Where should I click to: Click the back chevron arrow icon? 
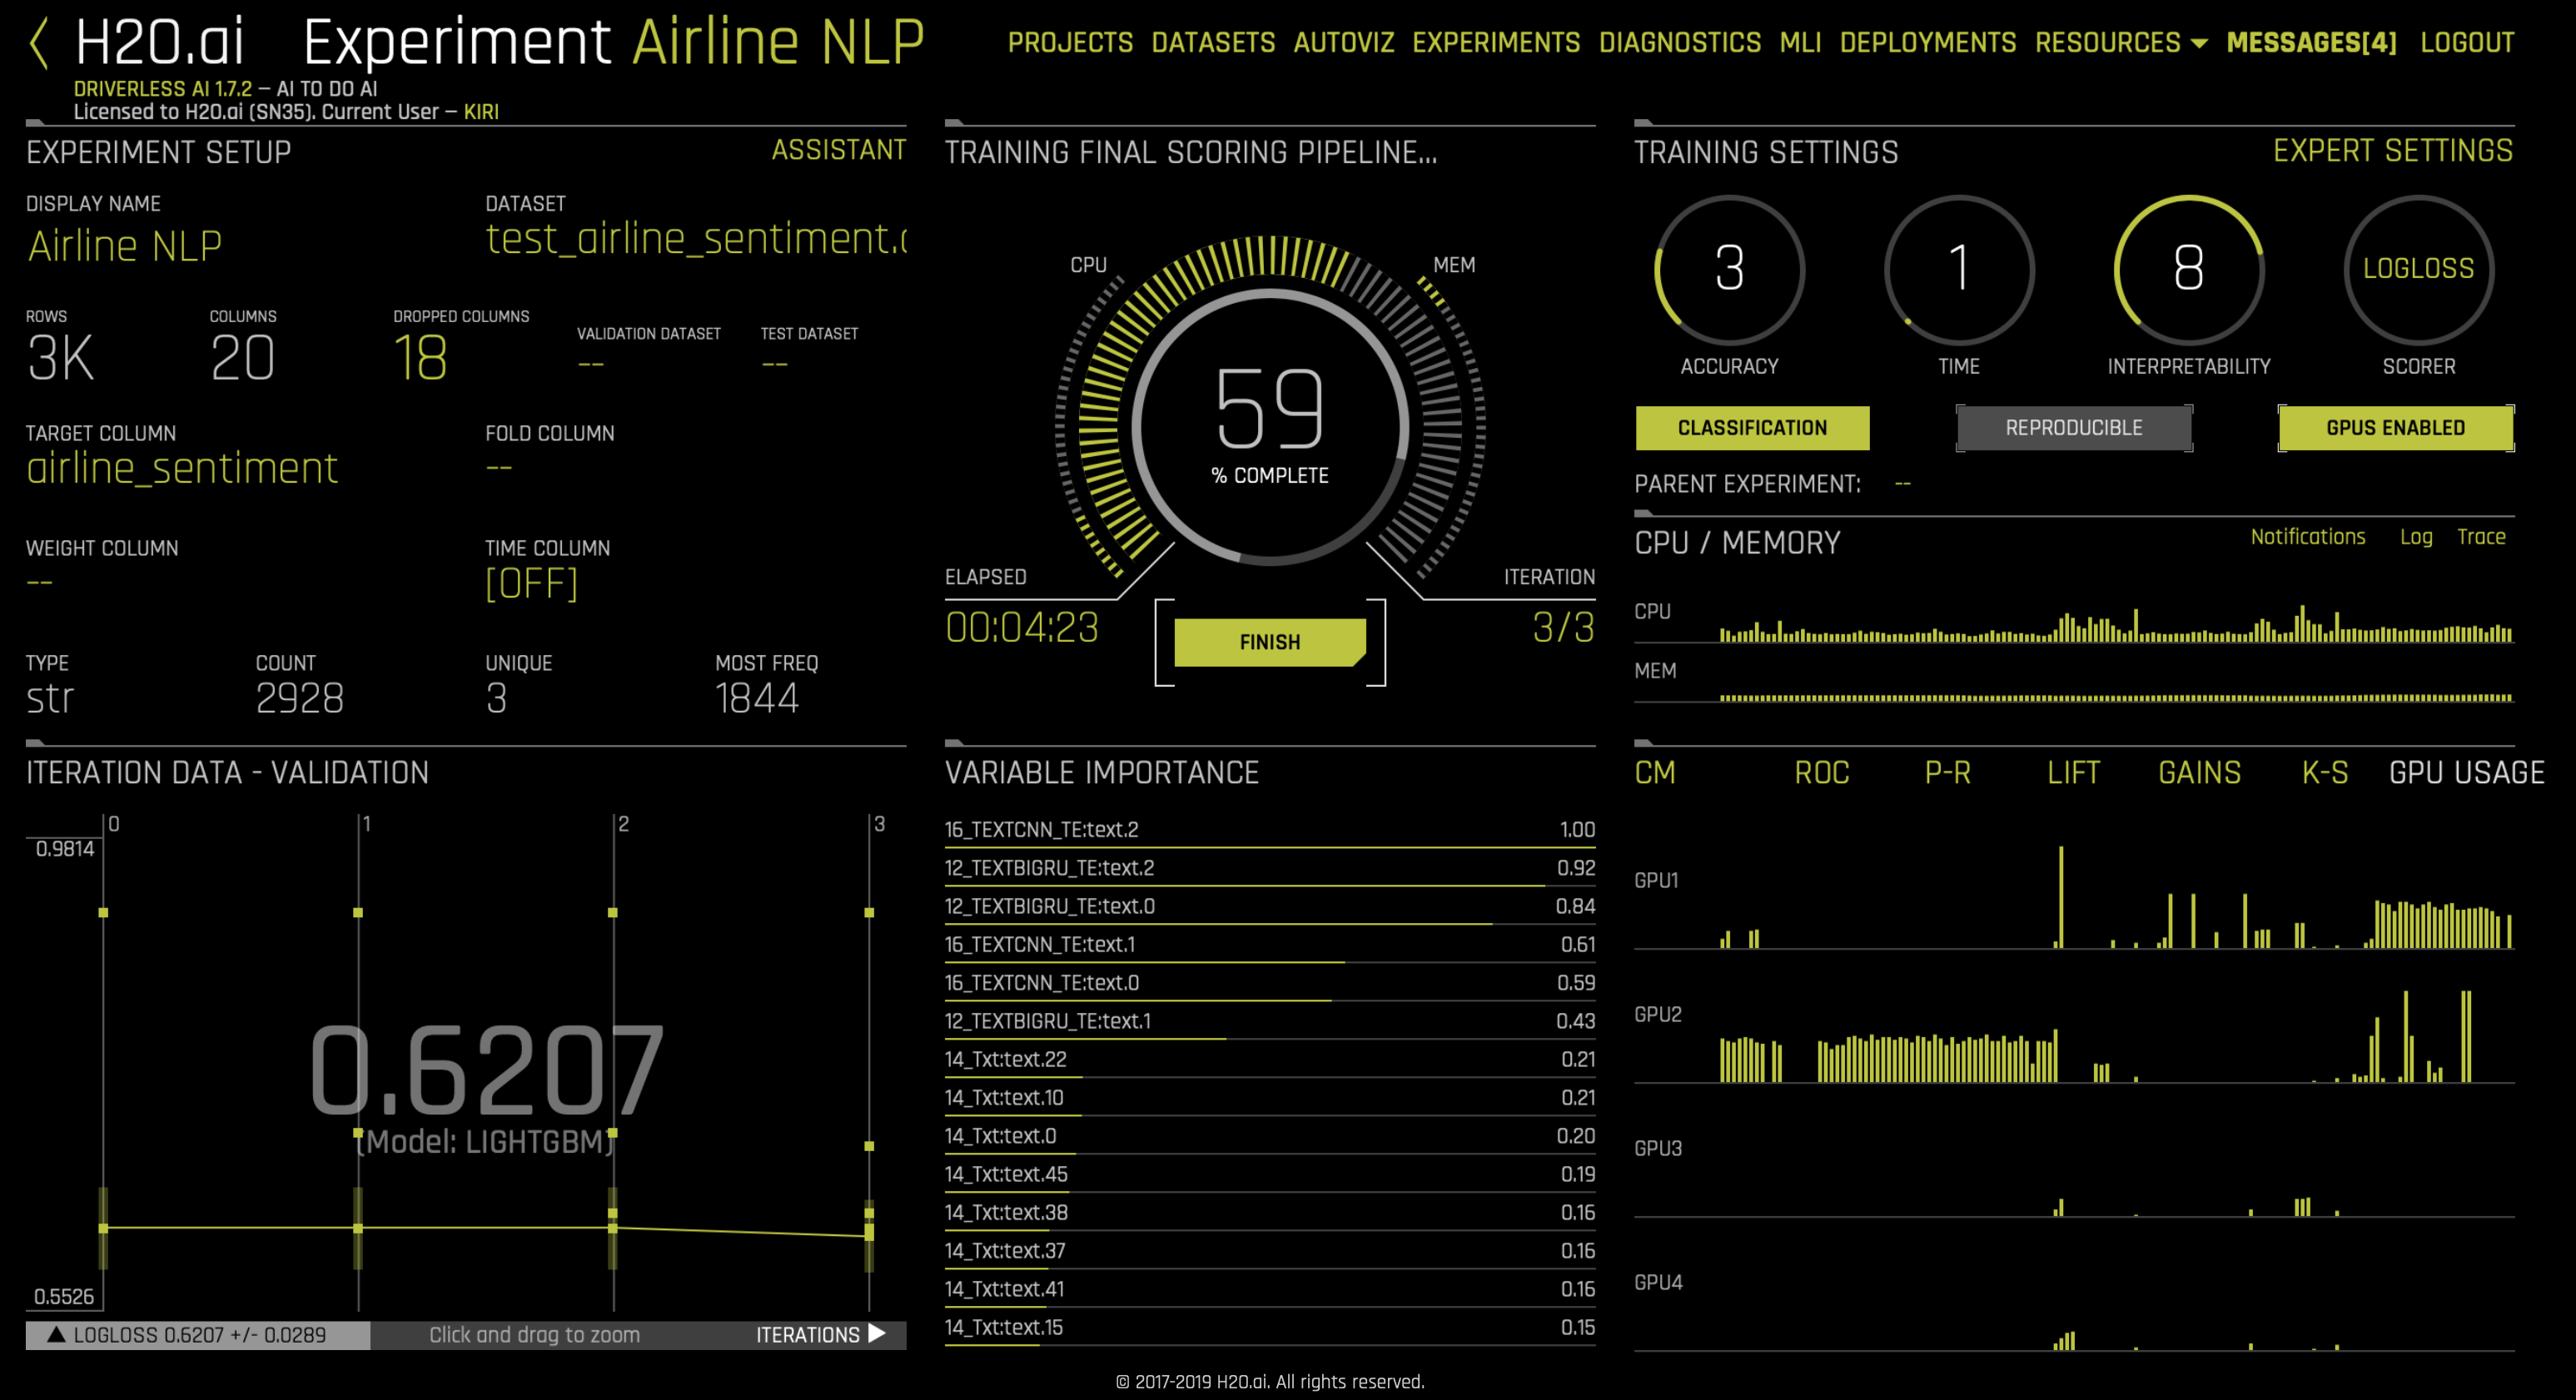pyautogui.click(x=39, y=44)
